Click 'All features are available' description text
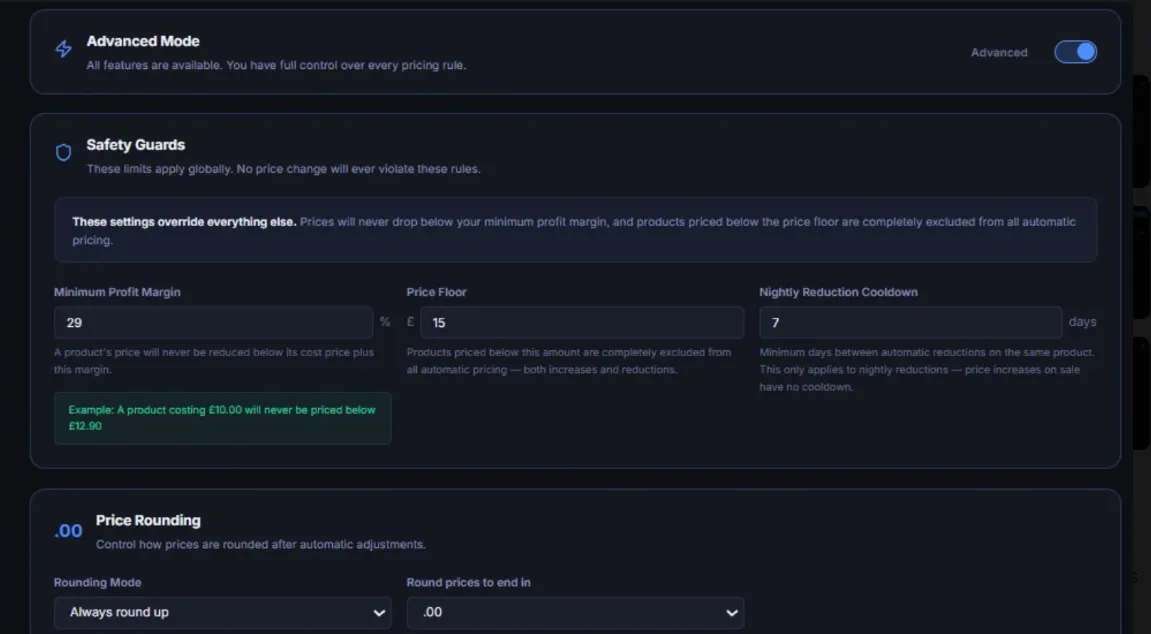 pyautogui.click(x=276, y=65)
